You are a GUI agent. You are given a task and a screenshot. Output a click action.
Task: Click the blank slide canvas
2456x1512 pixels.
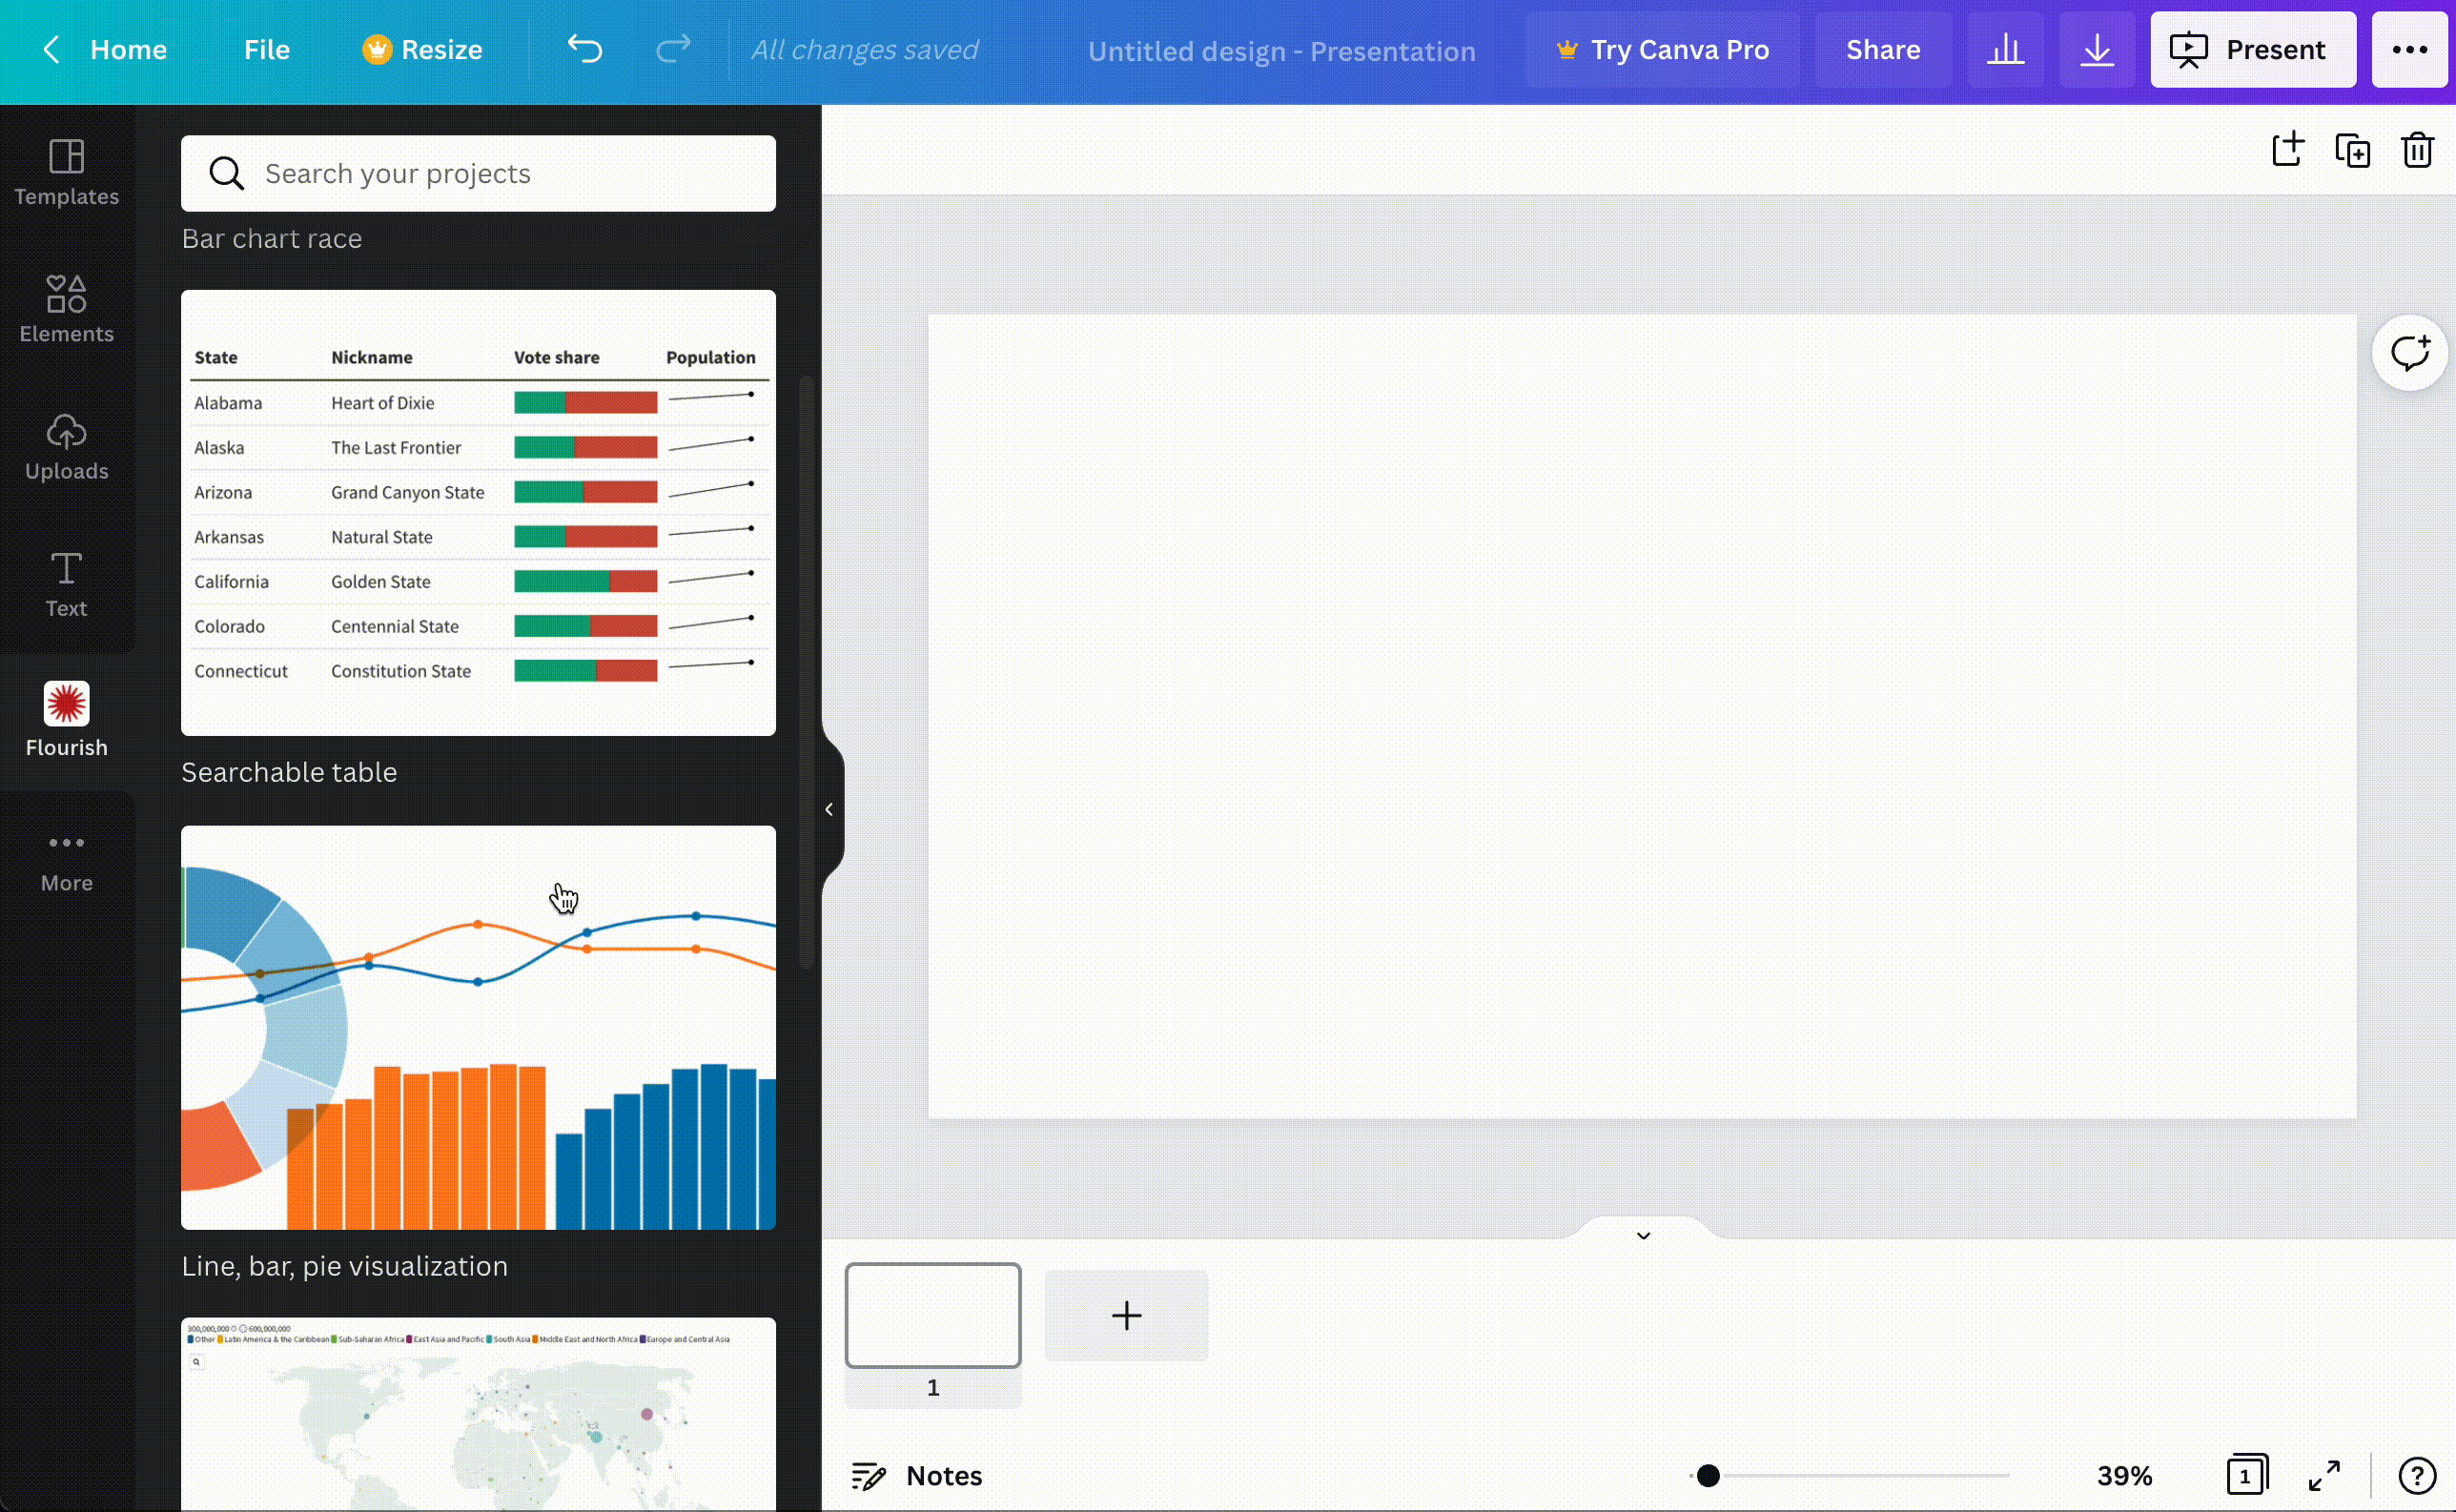coord(1642,716)
